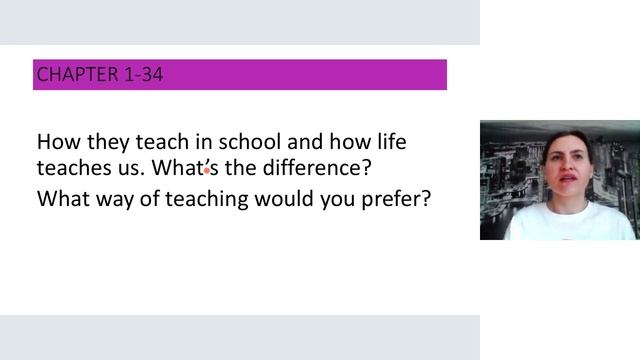Viewport: 640px width, 360px height.
Task: Select the word "teaching" in last line
Action: coord(207,199)
